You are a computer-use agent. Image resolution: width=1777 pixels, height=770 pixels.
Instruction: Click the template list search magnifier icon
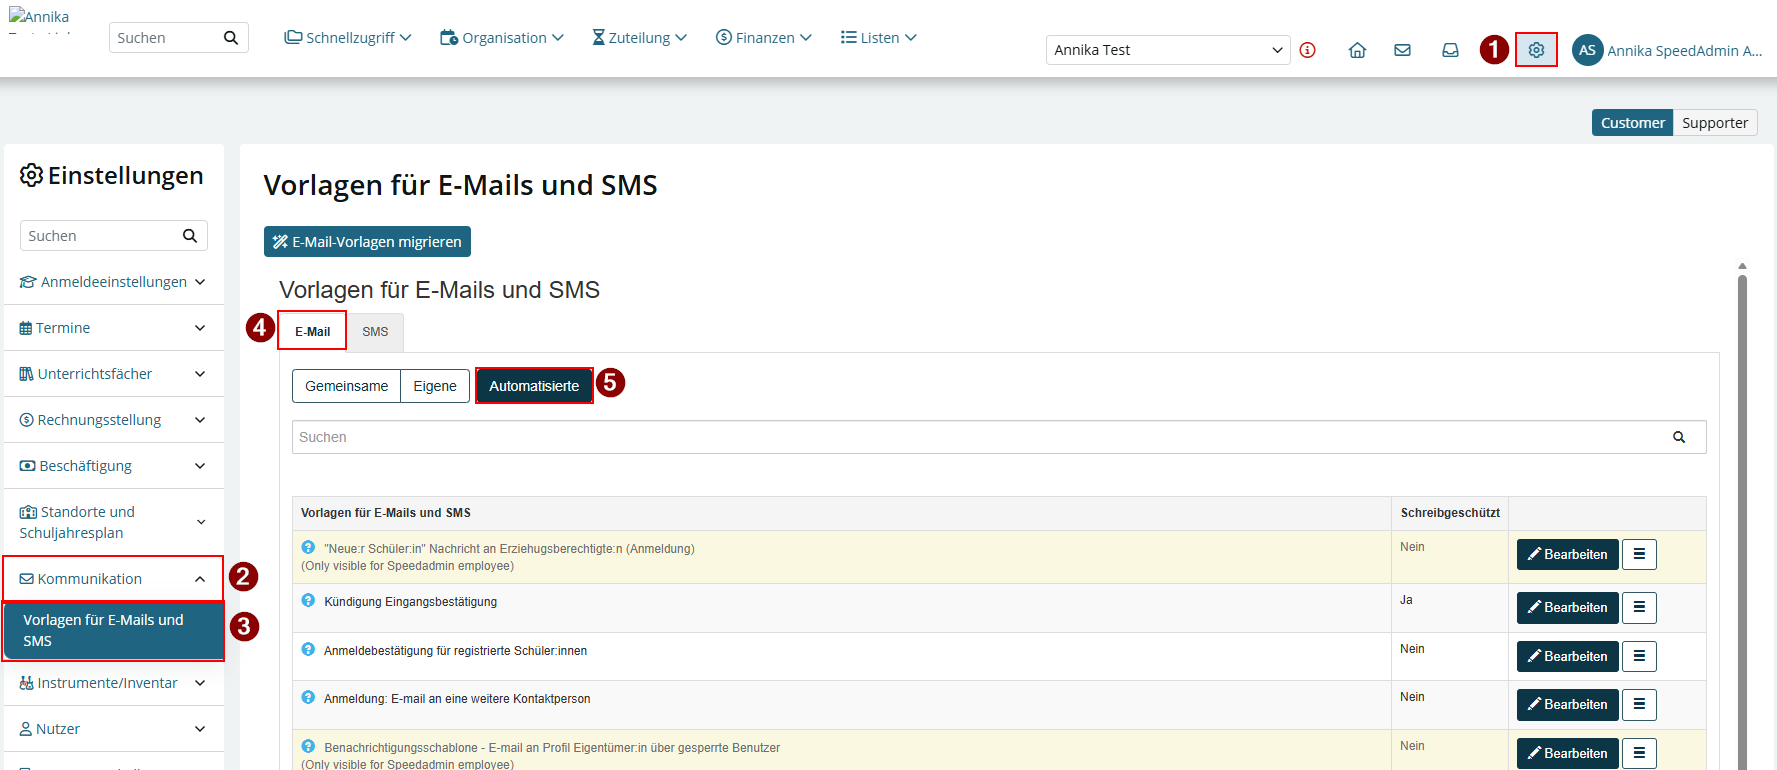[1679, 437]
